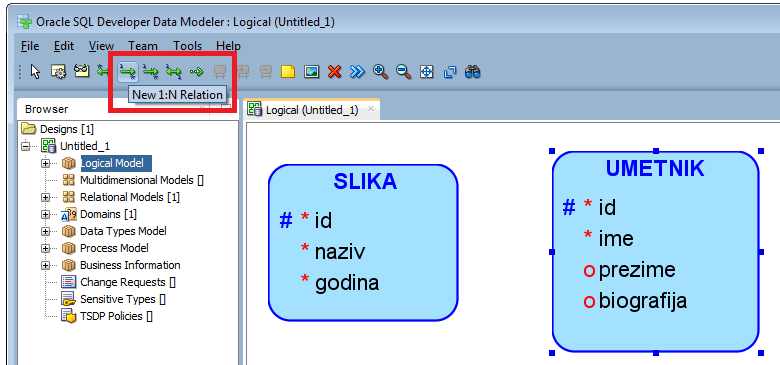The image size is (780, 365).
Task: Open the Tools menu
Action: 187,46
